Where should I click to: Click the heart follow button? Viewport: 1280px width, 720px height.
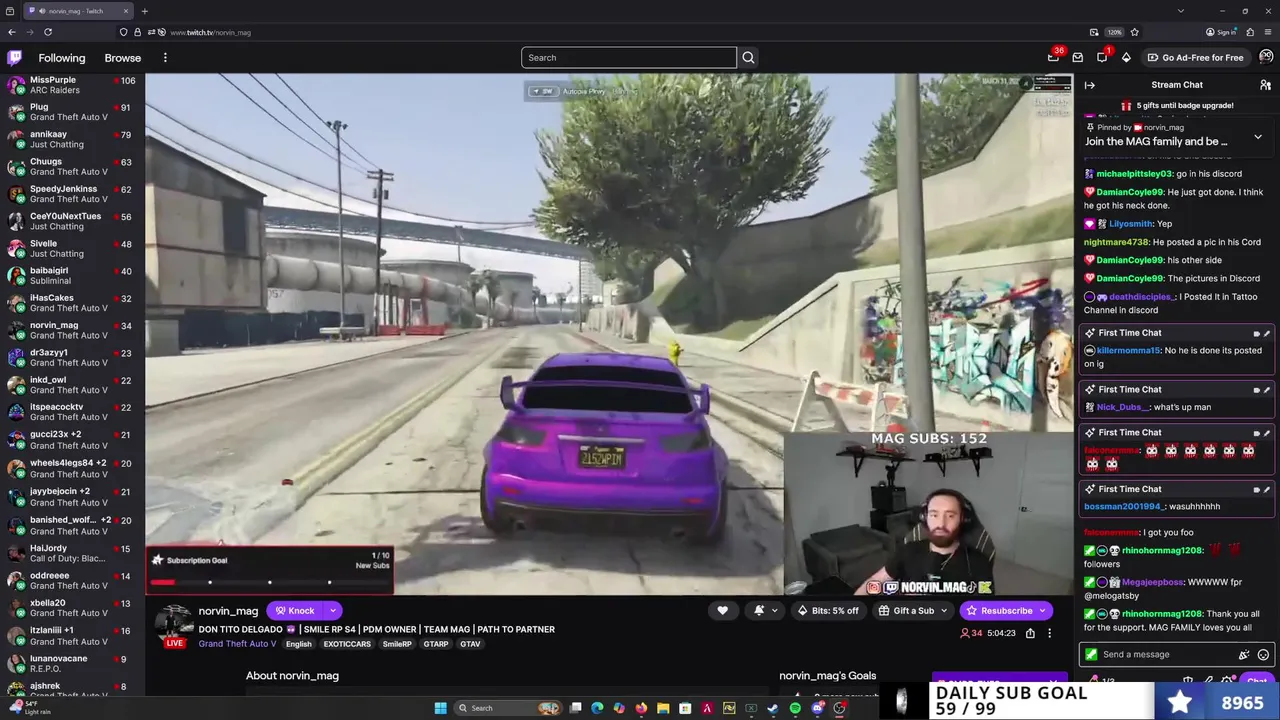(722, 611)
